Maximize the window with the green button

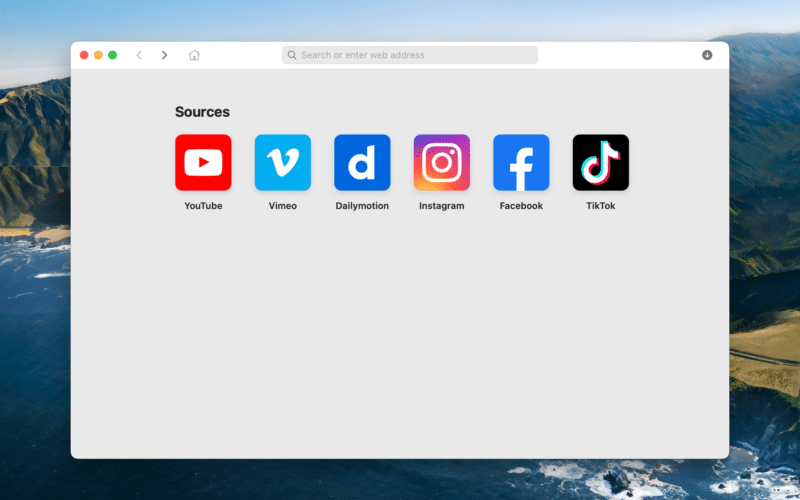click(113, 55)
